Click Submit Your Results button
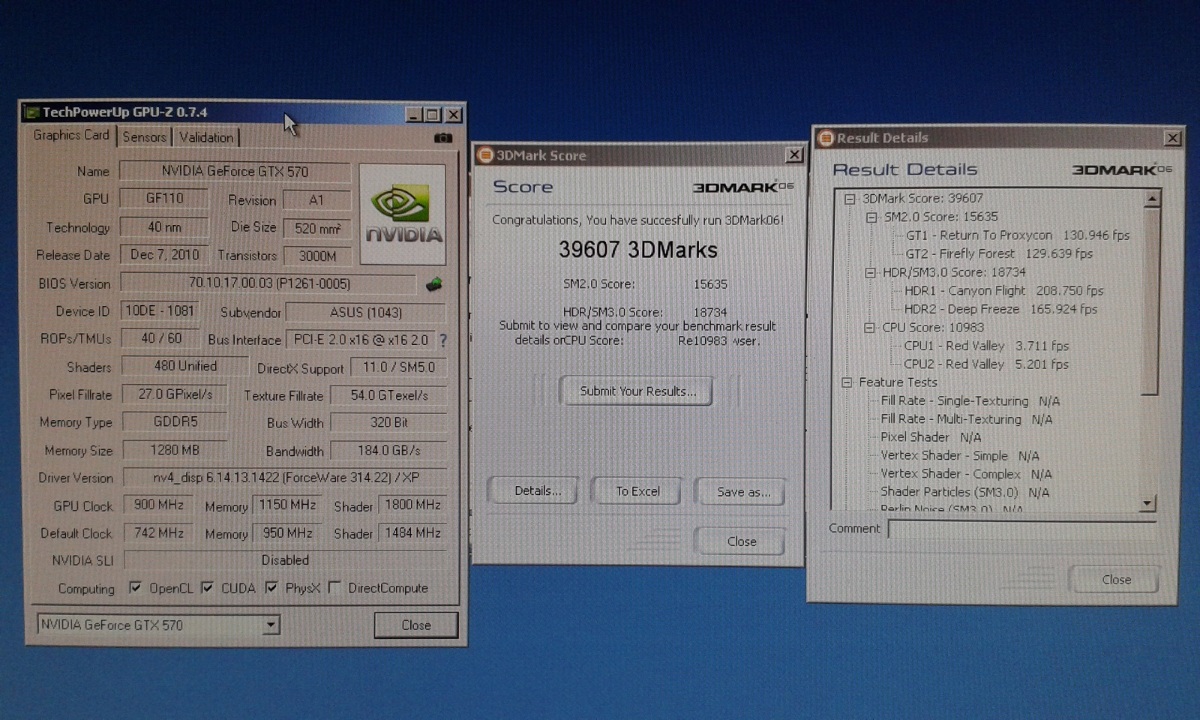Image resolution: width=1200 pixels, height=720 pixels. (635, 391)
